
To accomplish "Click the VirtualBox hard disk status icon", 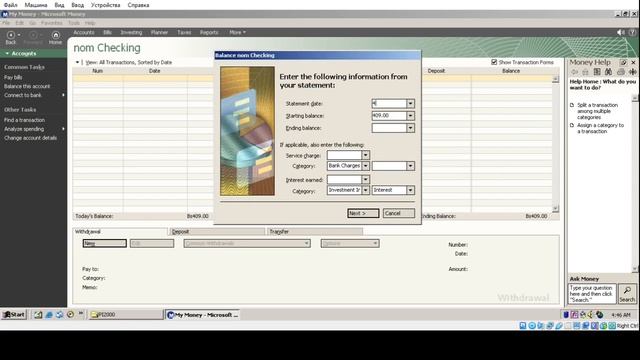I will pyautogui.click(x=523, y=326).
